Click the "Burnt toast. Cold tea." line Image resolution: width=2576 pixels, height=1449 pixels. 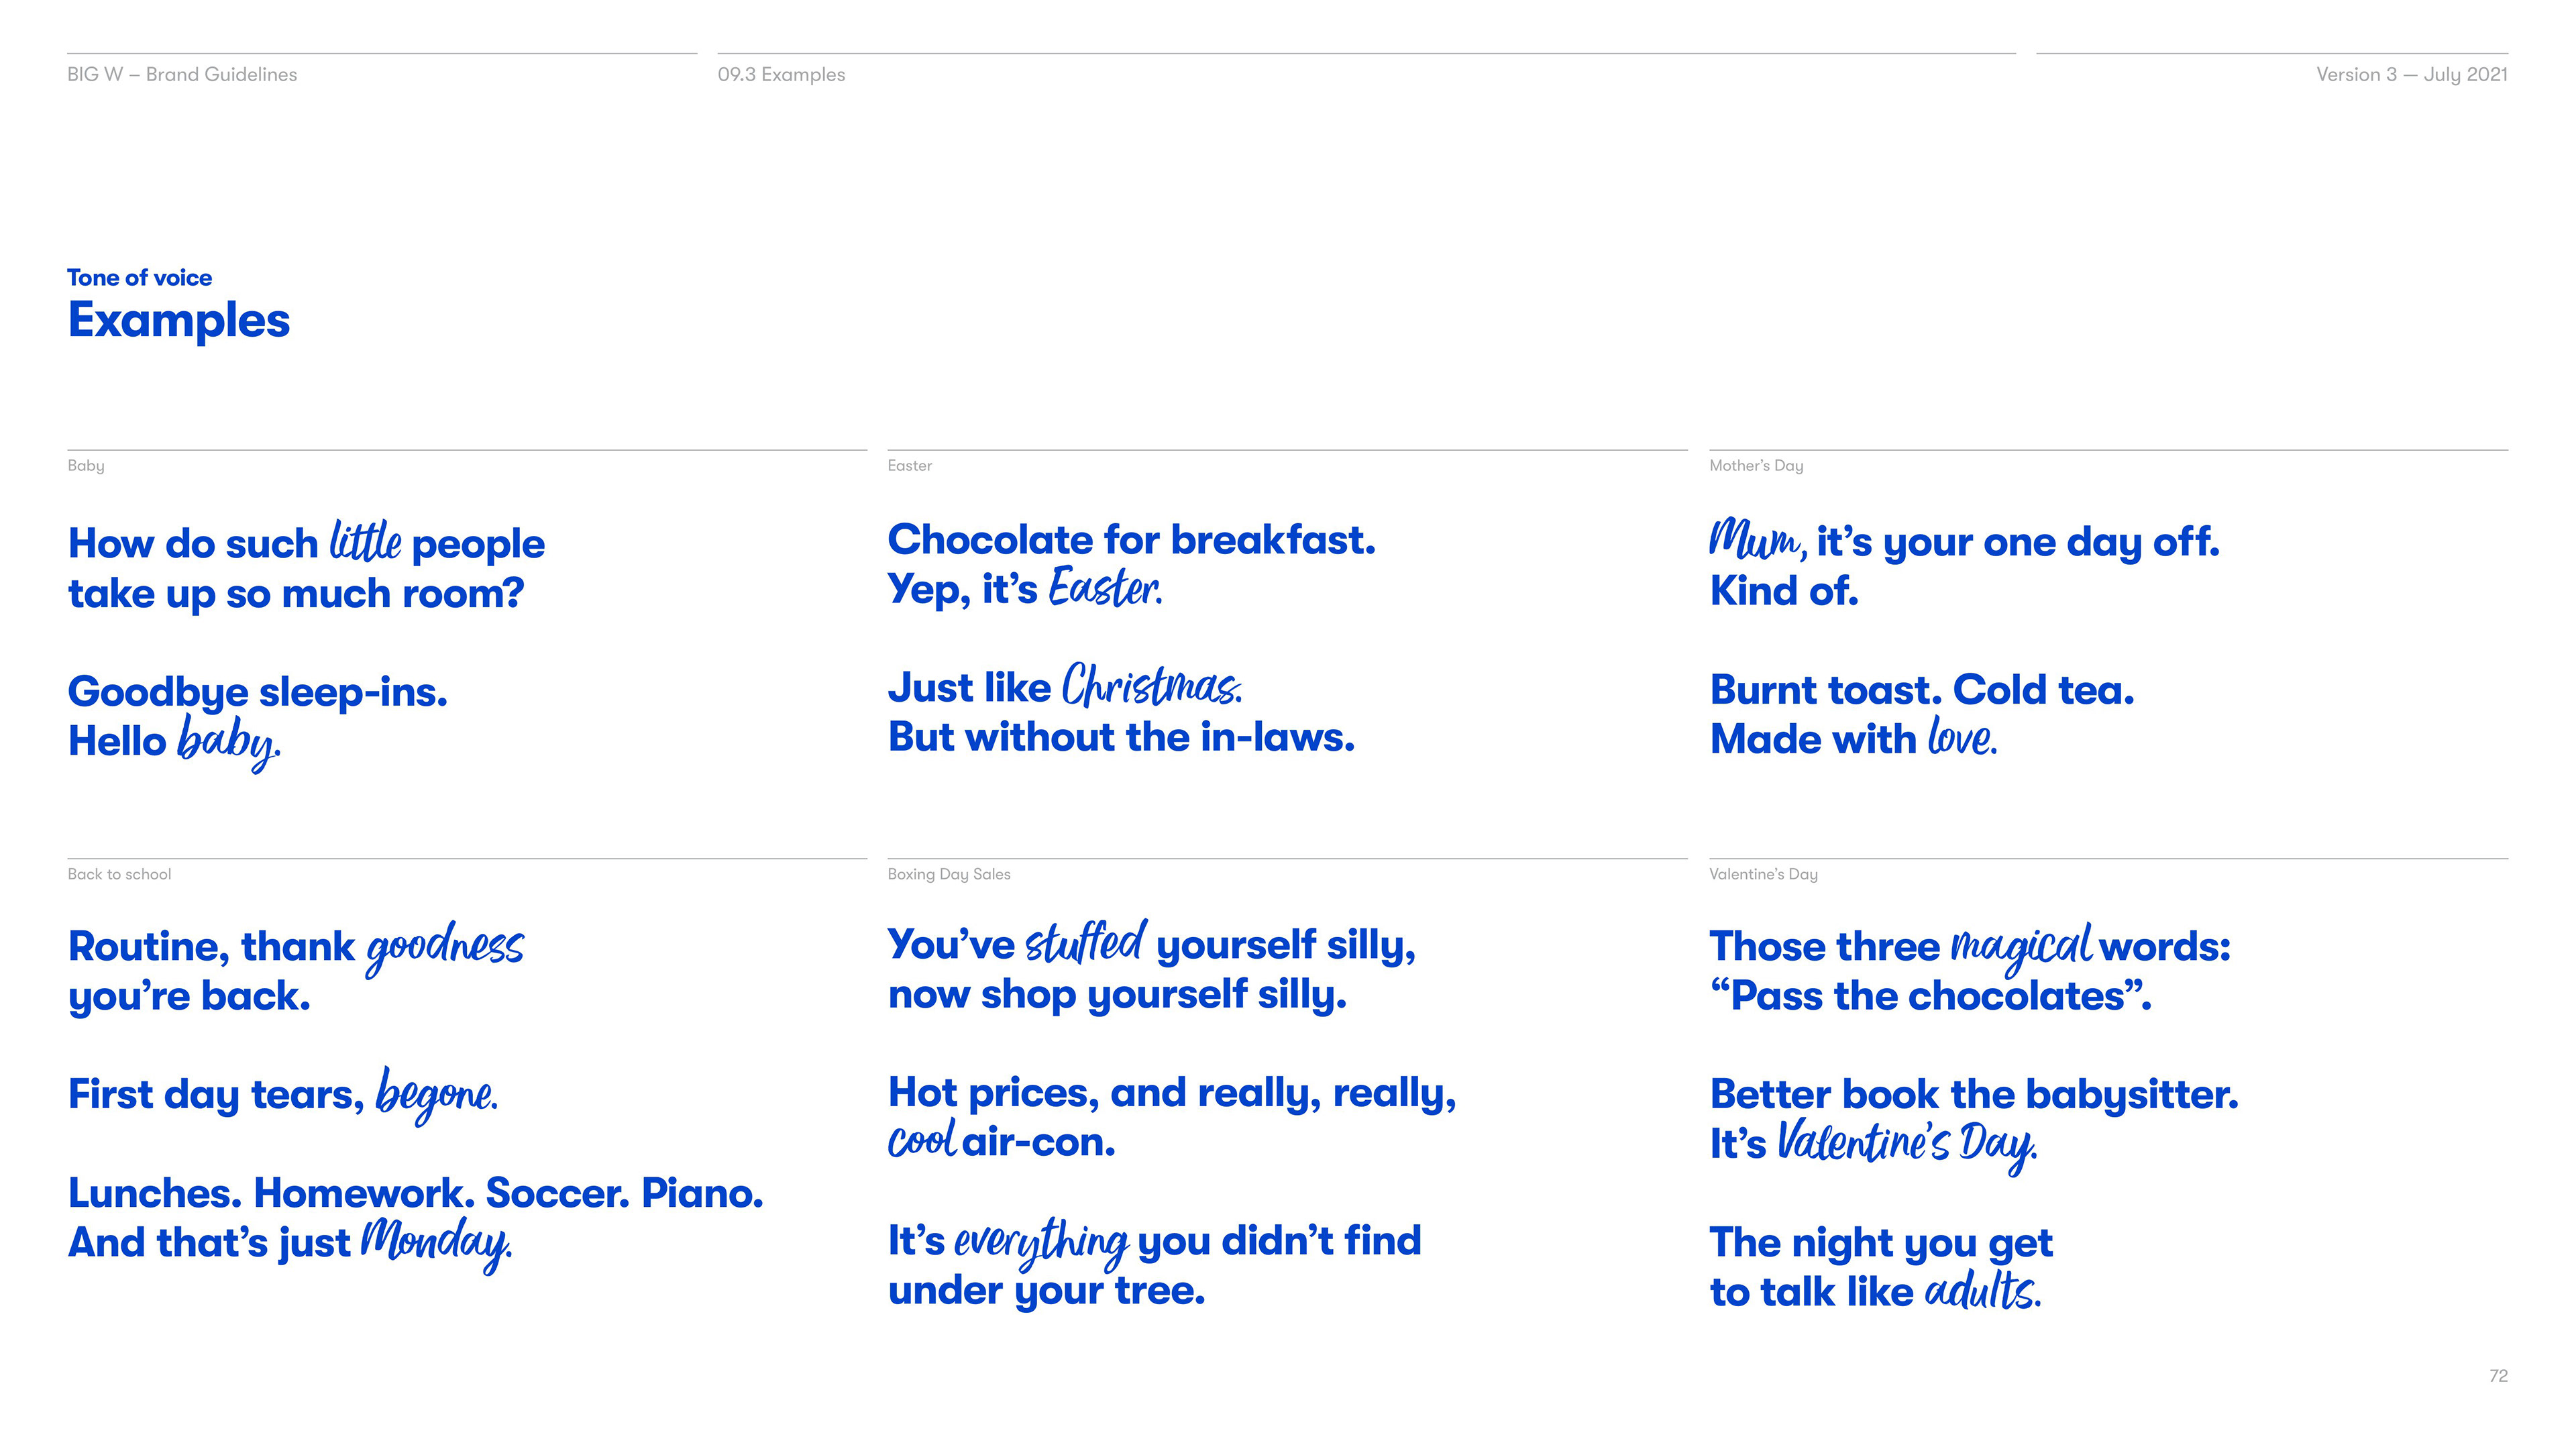click(x=1922, y=690)
